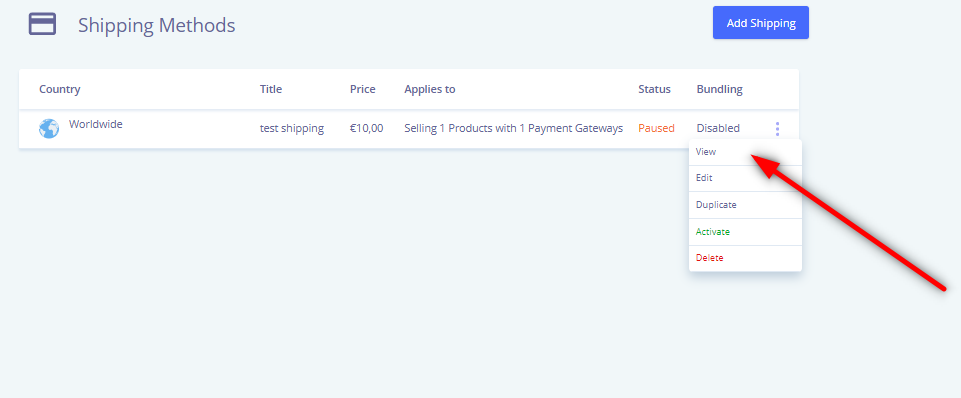Click the Disabled bundling value
961x398 pixels.
[718, 128]
